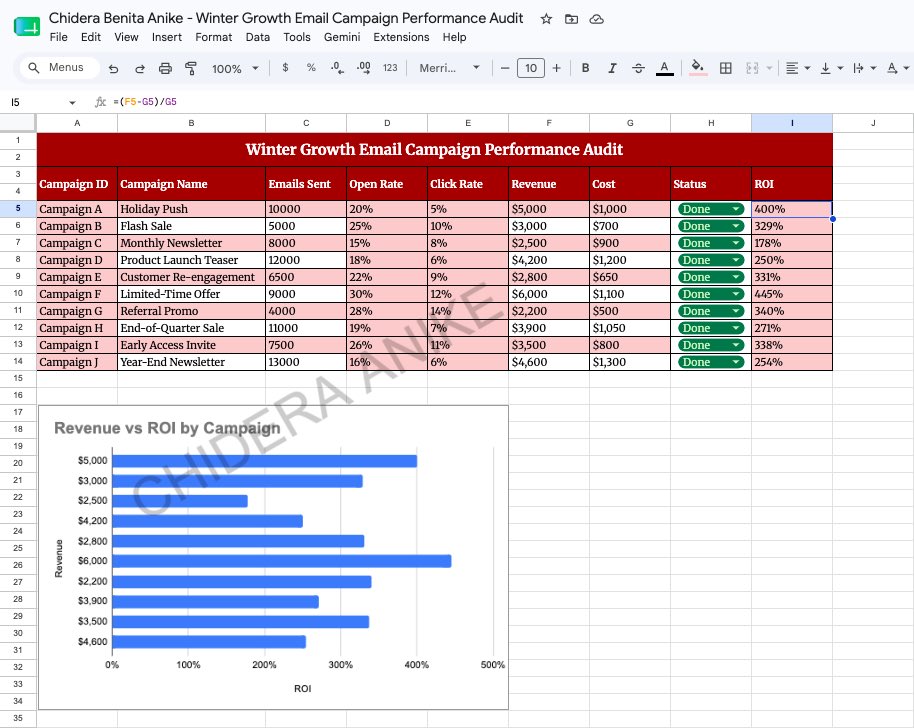Click the select-all corner box
Viewport: 914px width, 728px height.
(x=18, y=123)
